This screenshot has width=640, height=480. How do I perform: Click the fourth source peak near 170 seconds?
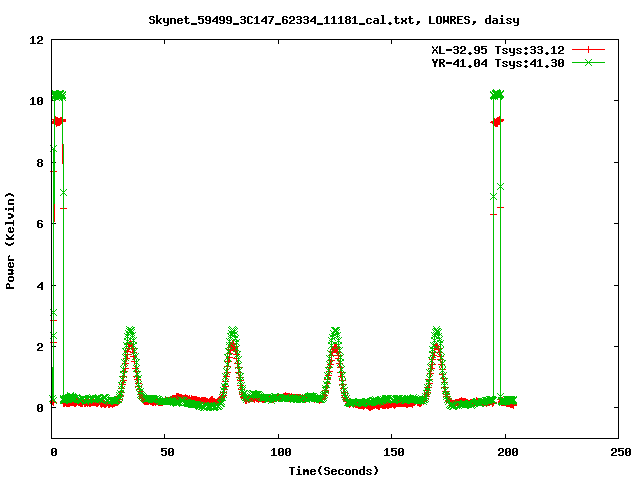437,363
